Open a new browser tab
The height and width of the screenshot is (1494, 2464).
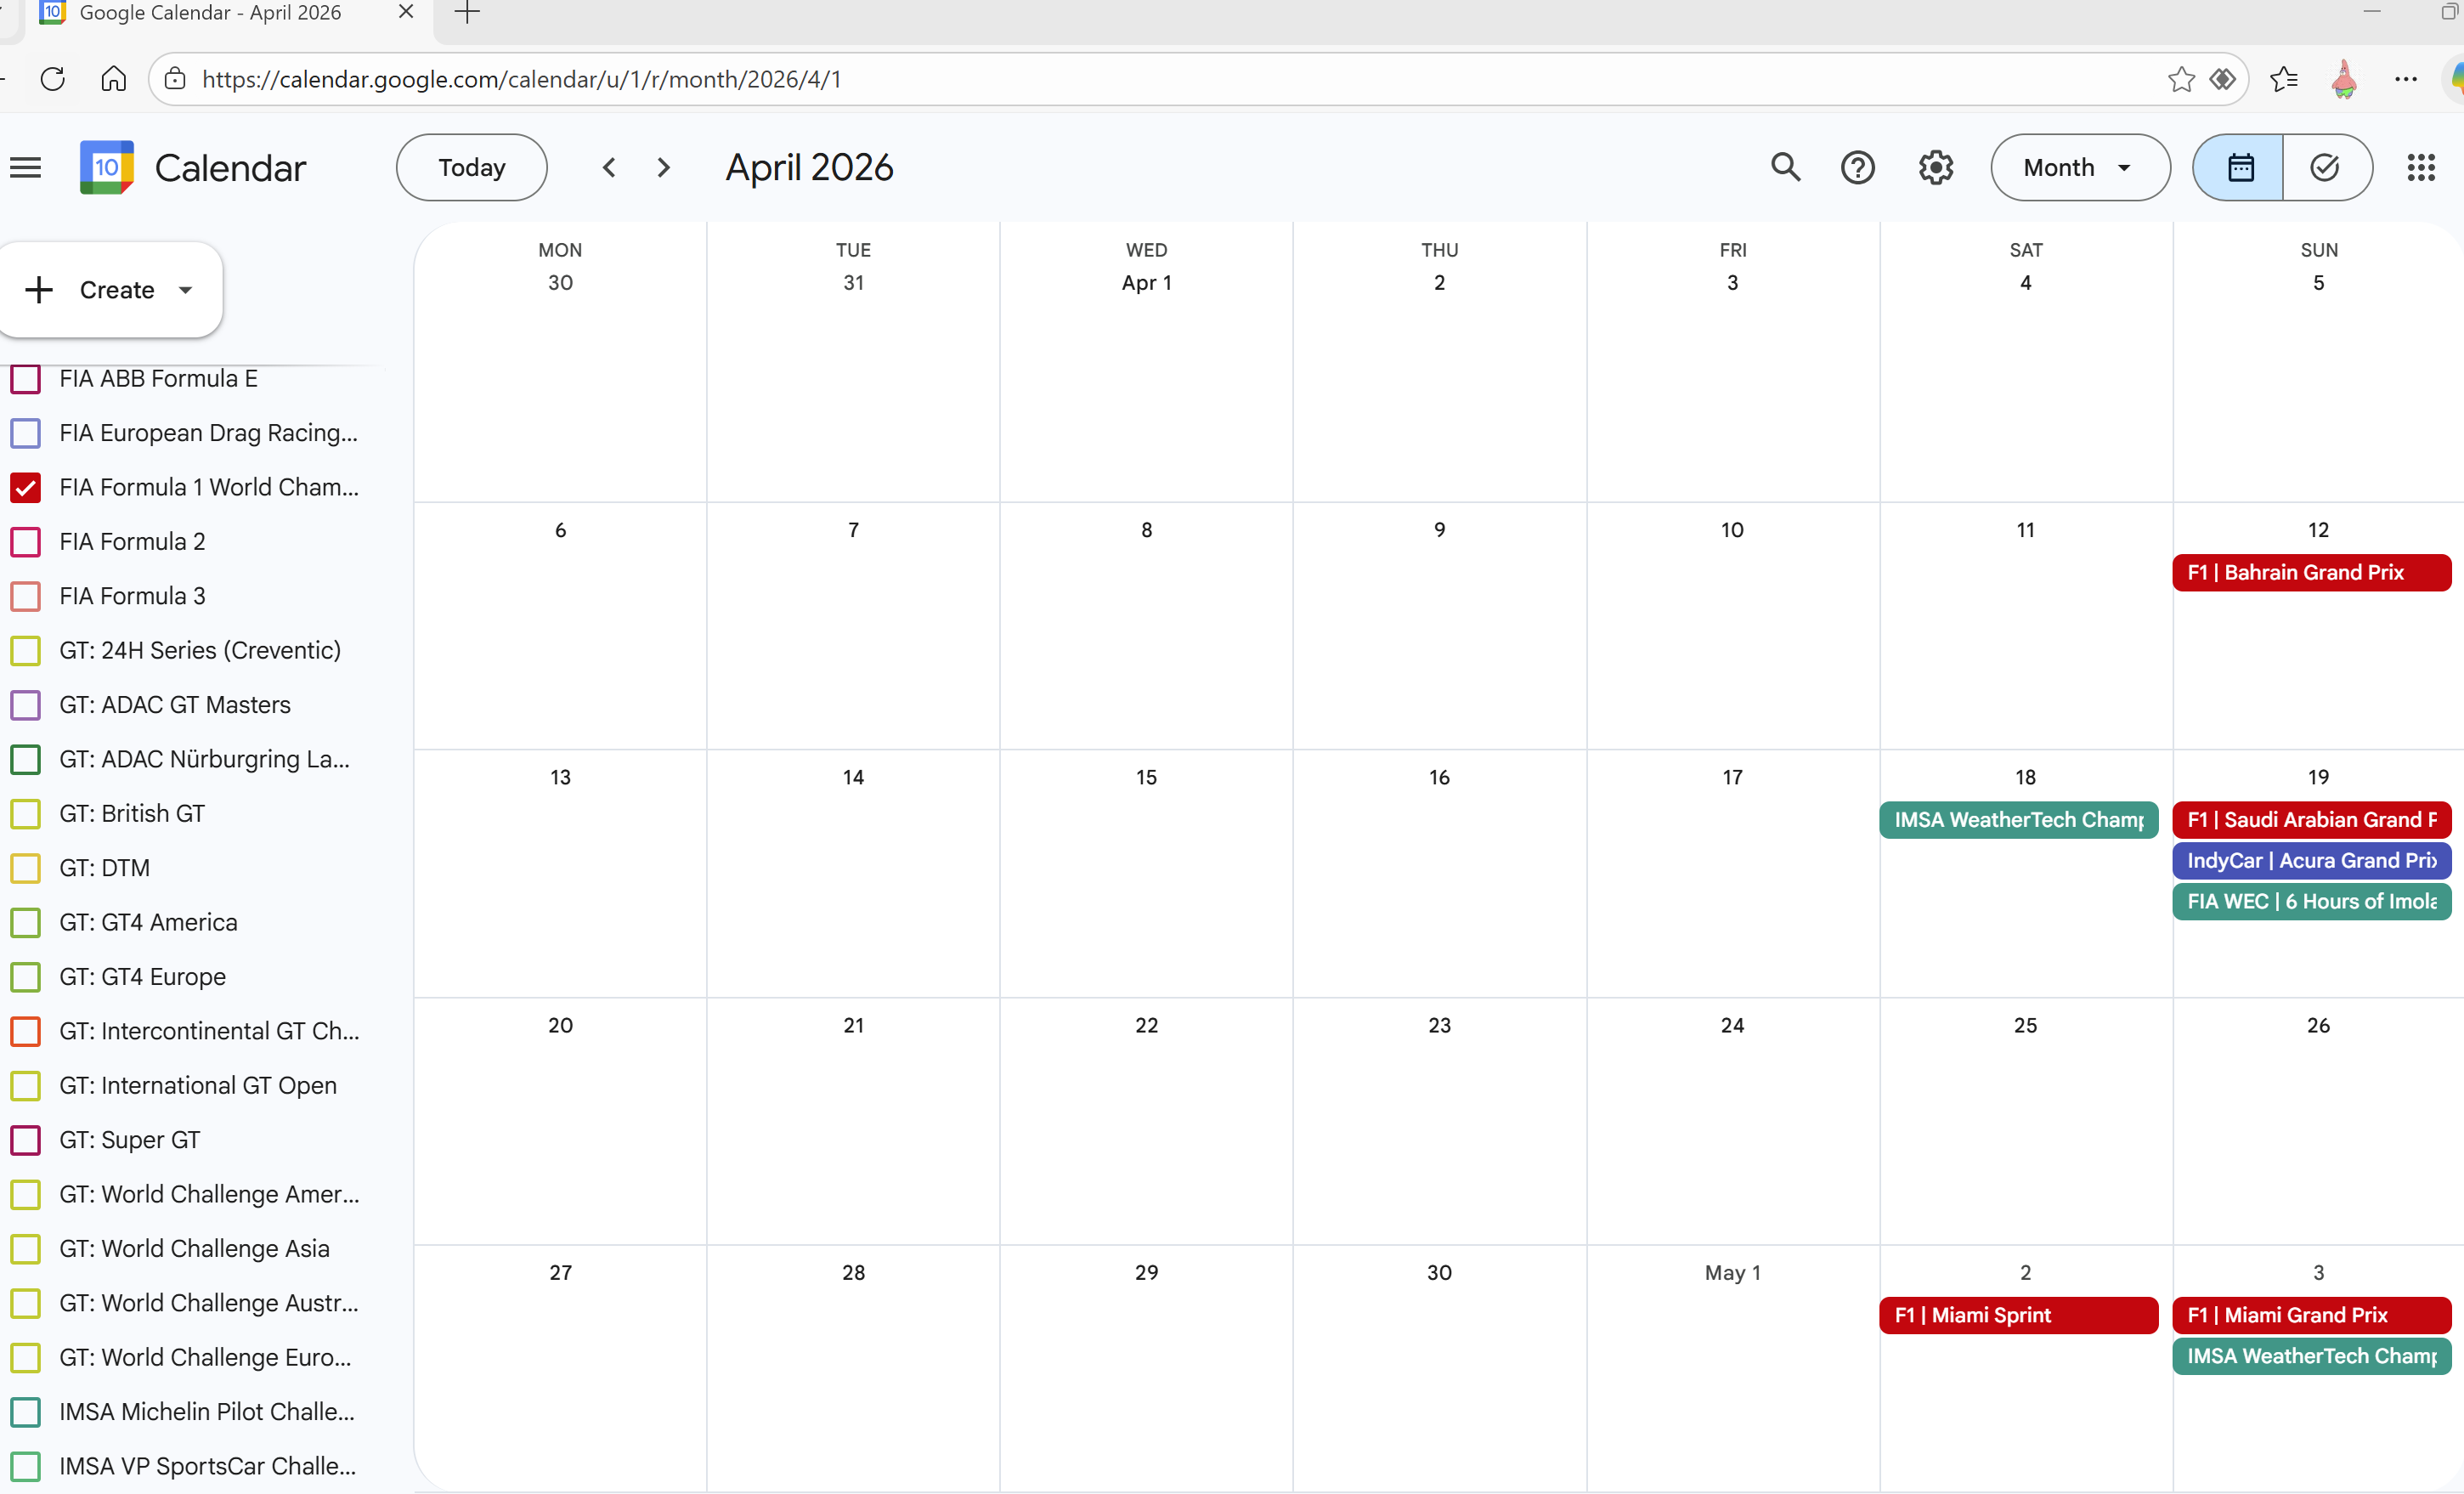coord(467,13)
